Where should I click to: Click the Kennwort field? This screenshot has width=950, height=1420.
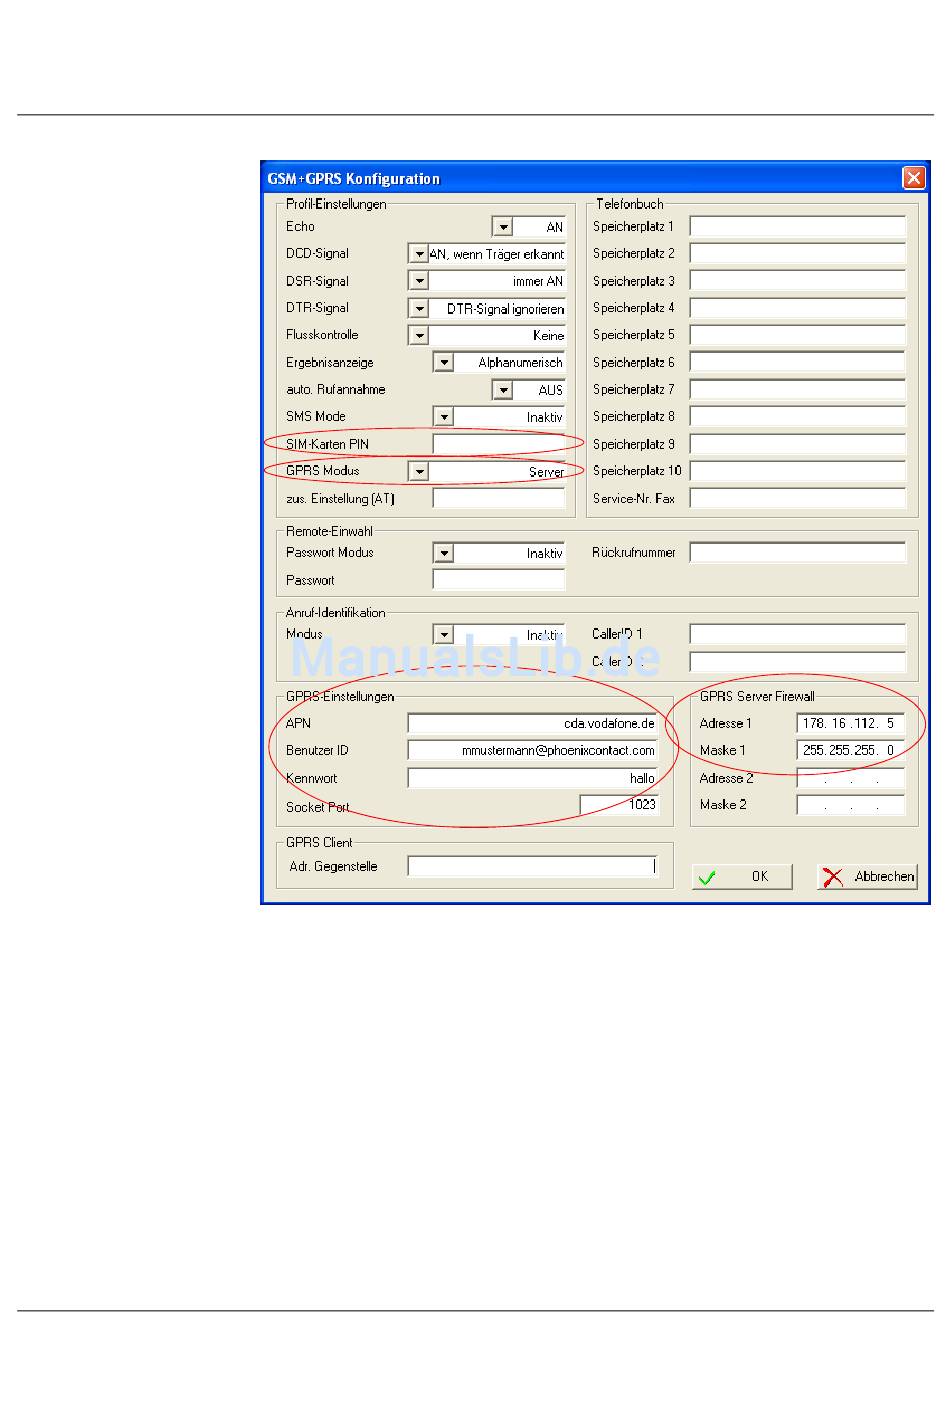(533, 778)
